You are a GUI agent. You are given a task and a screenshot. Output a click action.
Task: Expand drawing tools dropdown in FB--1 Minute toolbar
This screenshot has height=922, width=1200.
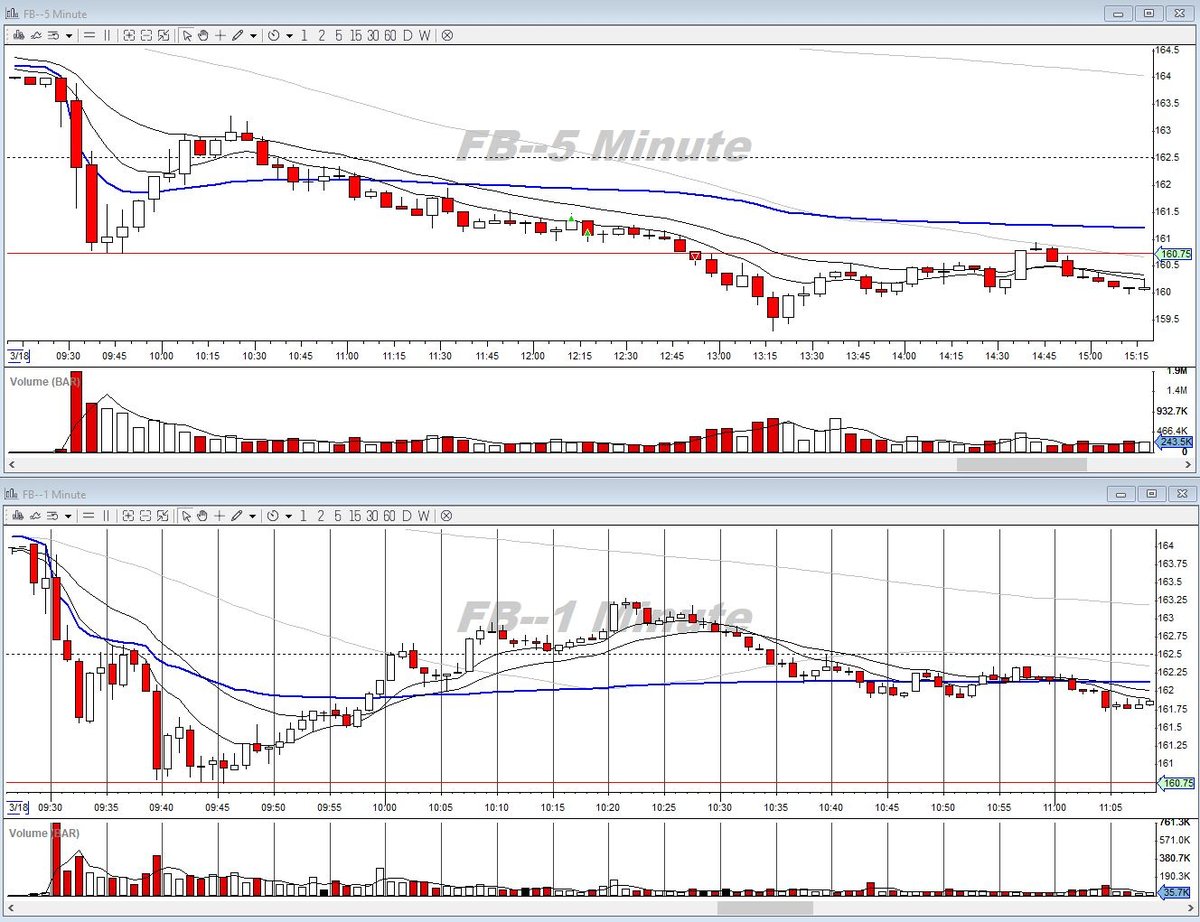253,516
